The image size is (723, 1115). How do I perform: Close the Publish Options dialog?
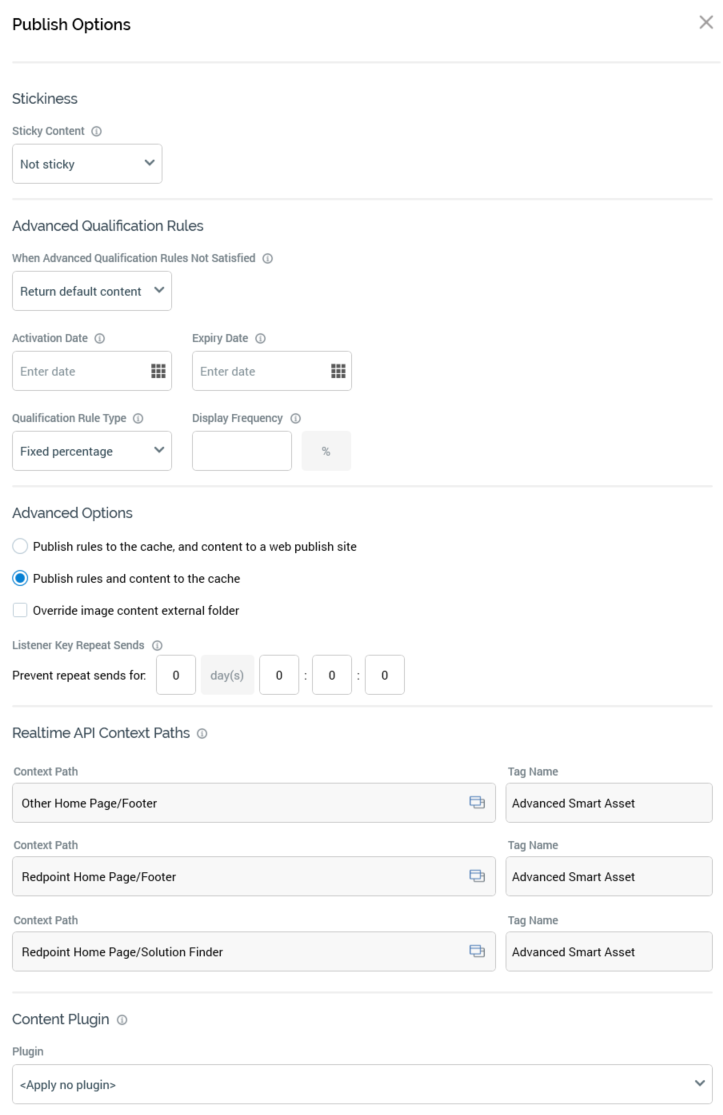(706, 23)
